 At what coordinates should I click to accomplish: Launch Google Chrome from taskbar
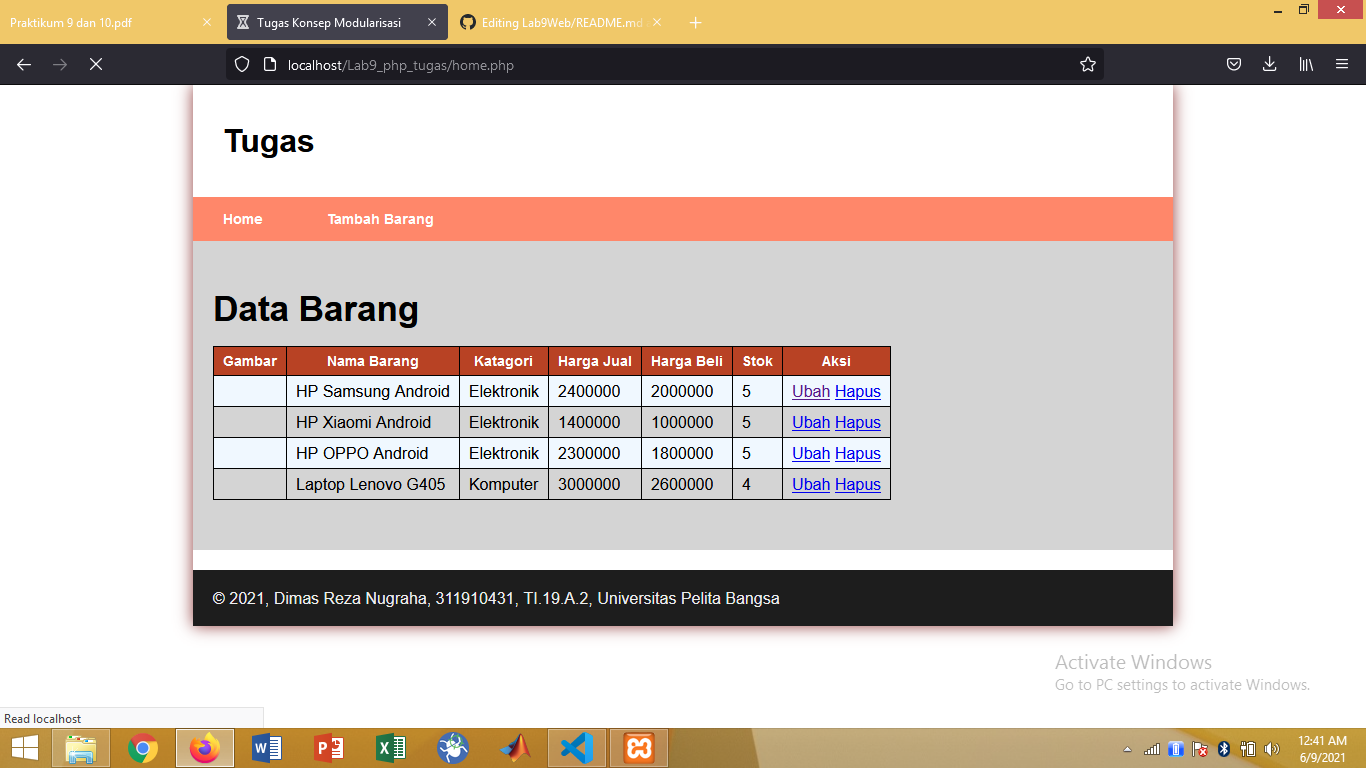tap(143, 748)
